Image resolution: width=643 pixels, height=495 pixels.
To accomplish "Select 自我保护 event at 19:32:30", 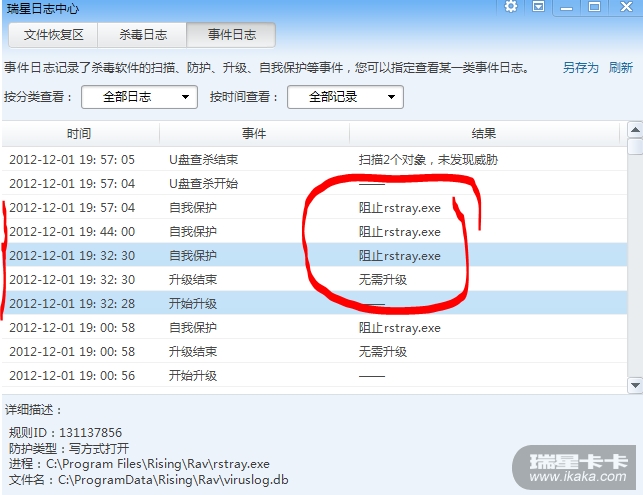I will 193,255.
